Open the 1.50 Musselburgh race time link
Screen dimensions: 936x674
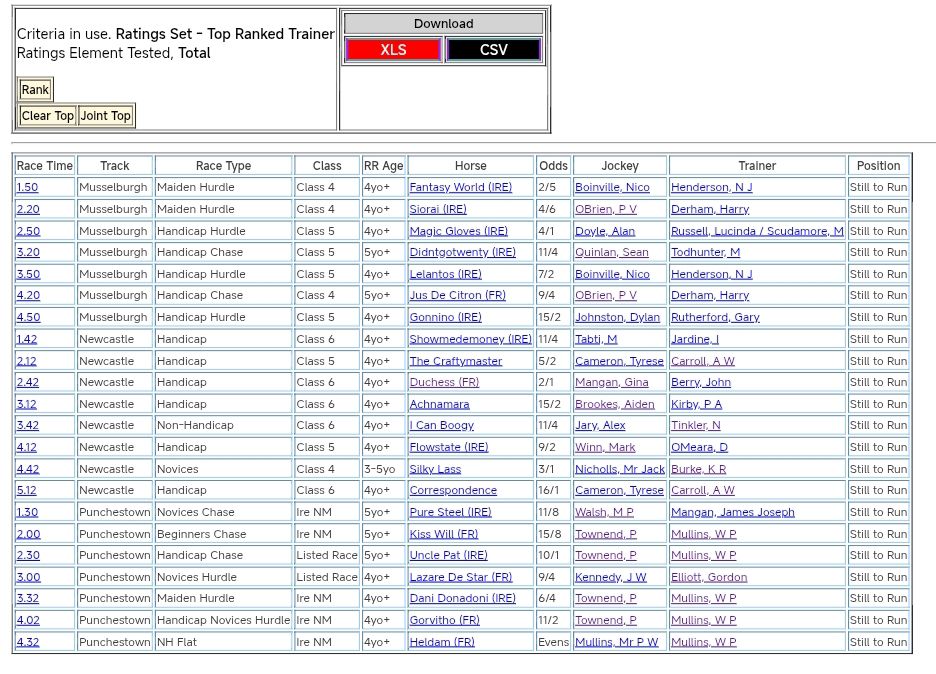click(x=28, y=188)
